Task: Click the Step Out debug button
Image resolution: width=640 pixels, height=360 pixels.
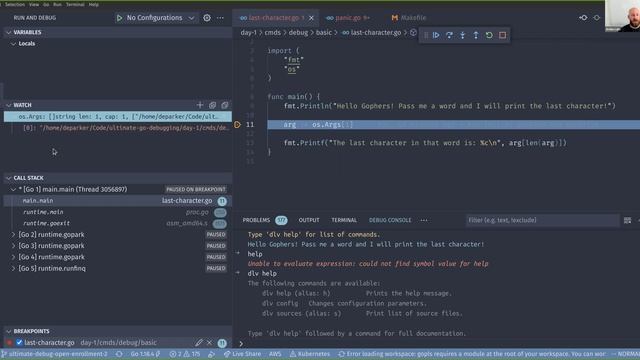Action: tap(476, 36)
